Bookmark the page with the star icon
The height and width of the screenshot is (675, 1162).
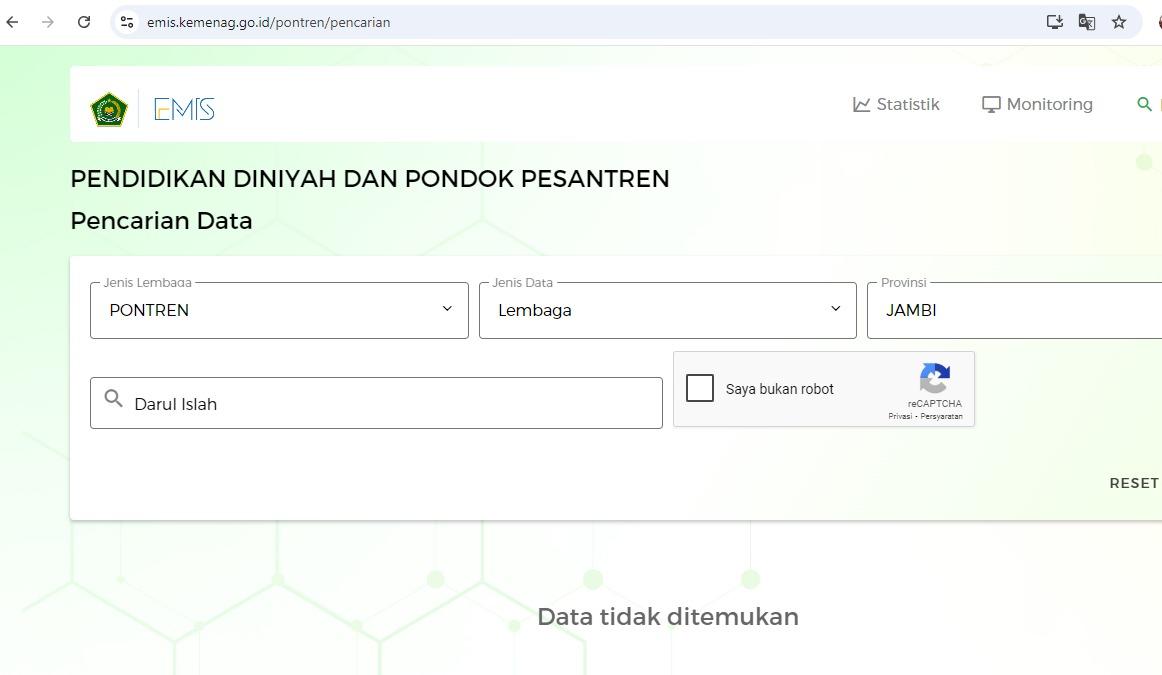(1119, 21)
